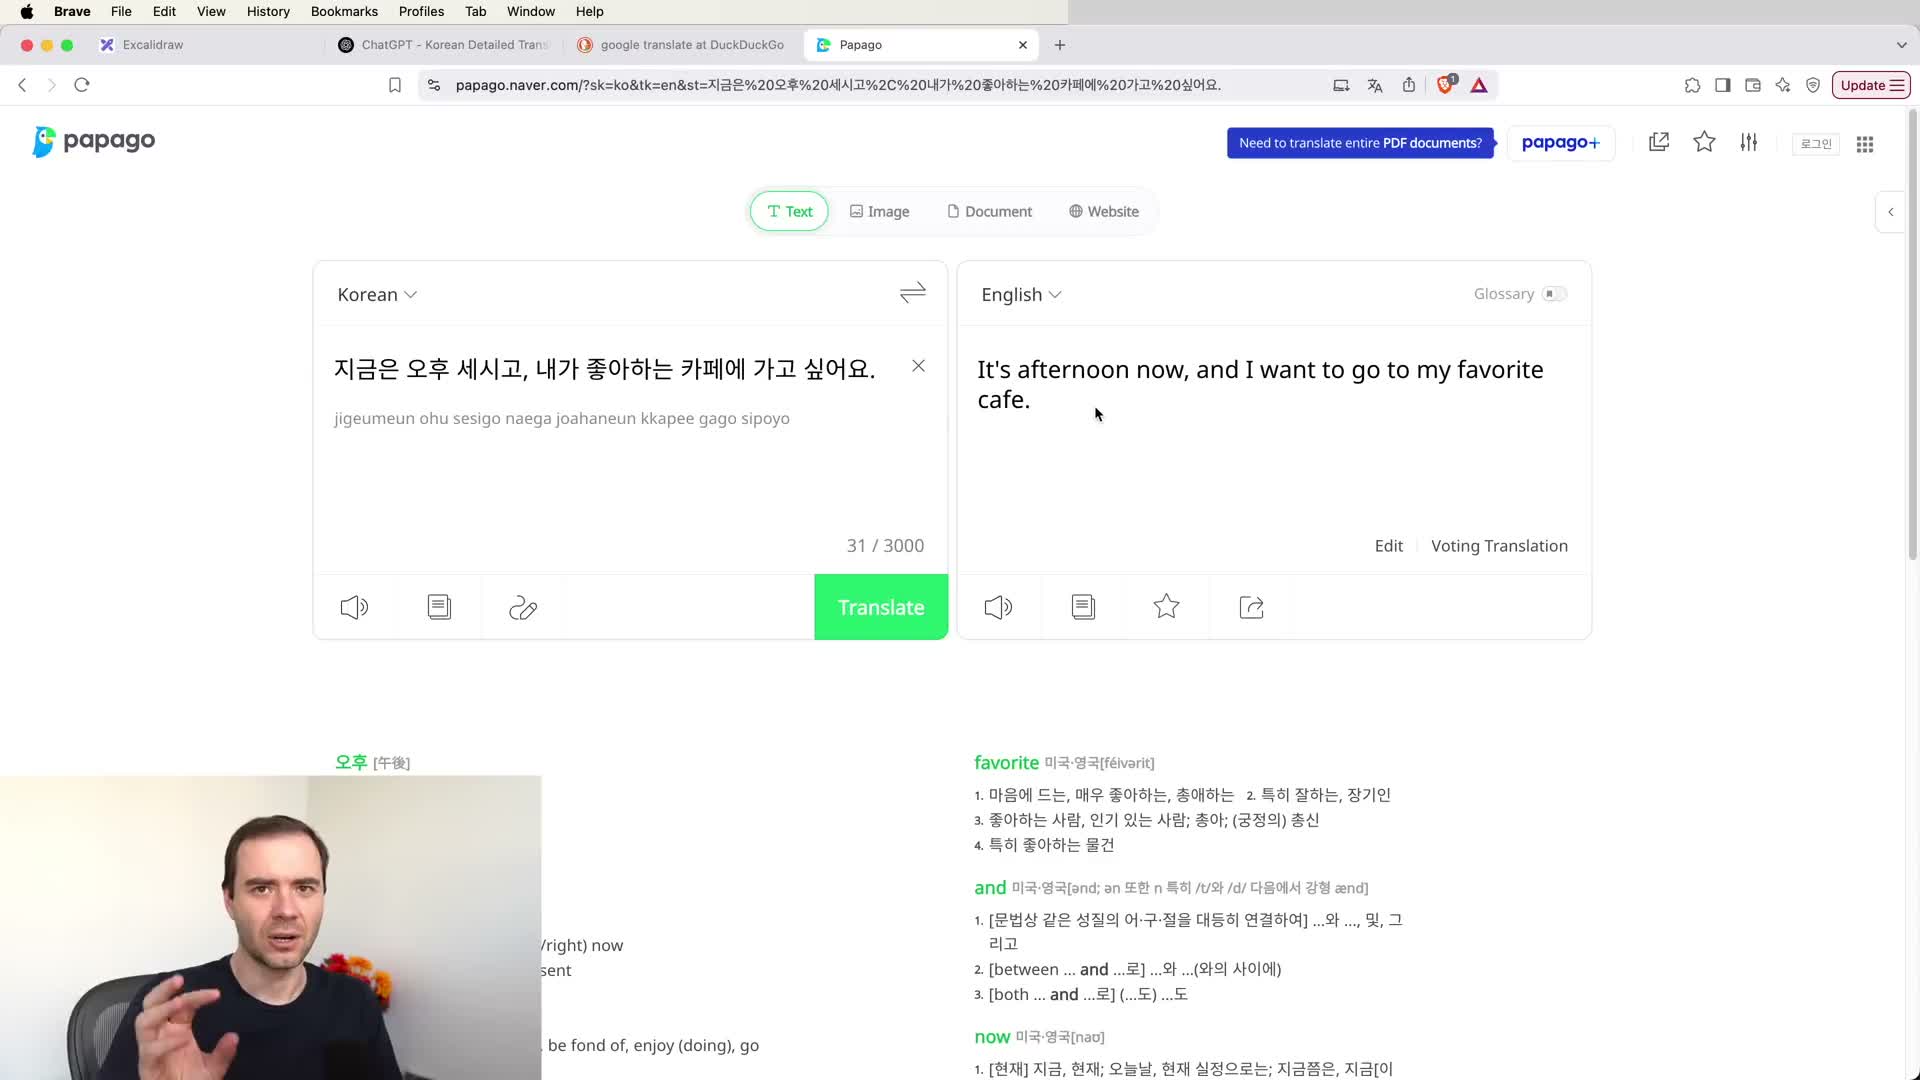Copy the Korean source text
The width and height of the screenshot is (1920, 1080).
tap(439, 607)
